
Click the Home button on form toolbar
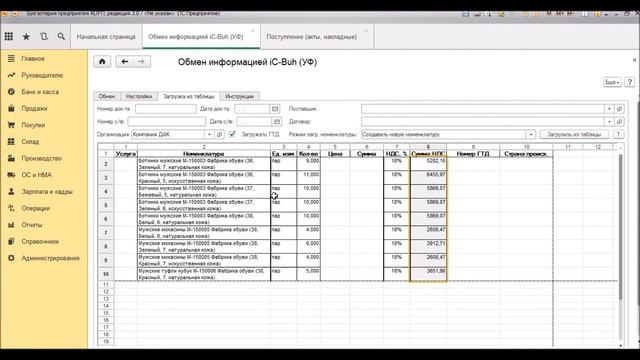102,62
